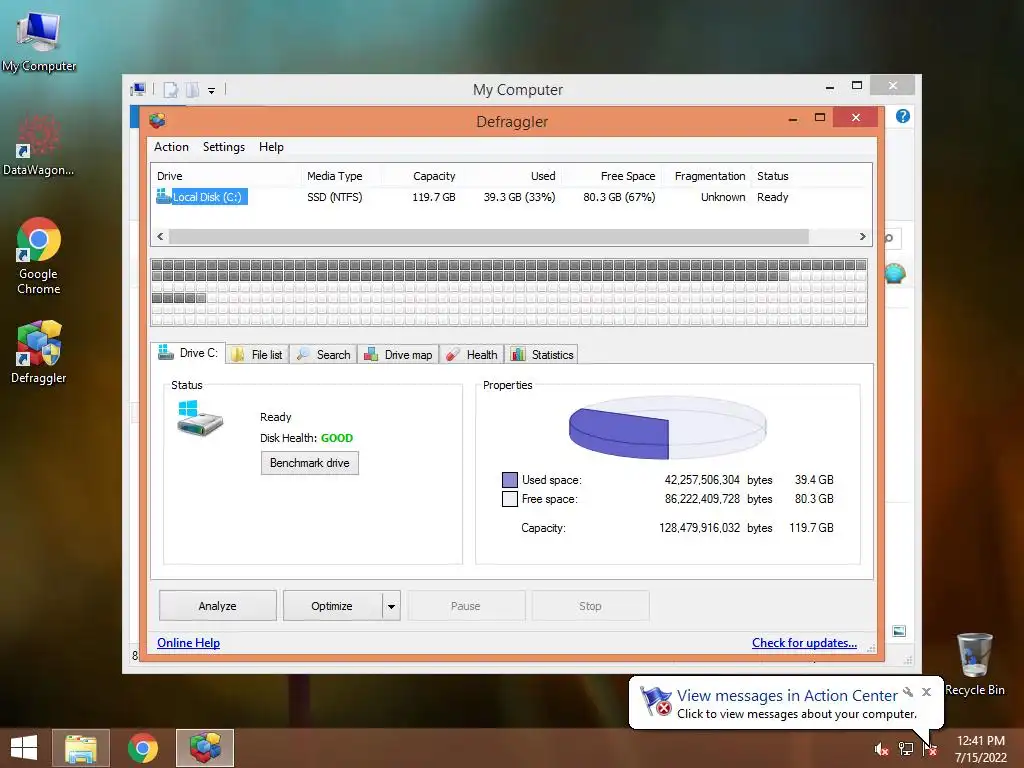1024x768 pixels.
Task: Click the Used space purple color swatch
Action: click(510, 480)
